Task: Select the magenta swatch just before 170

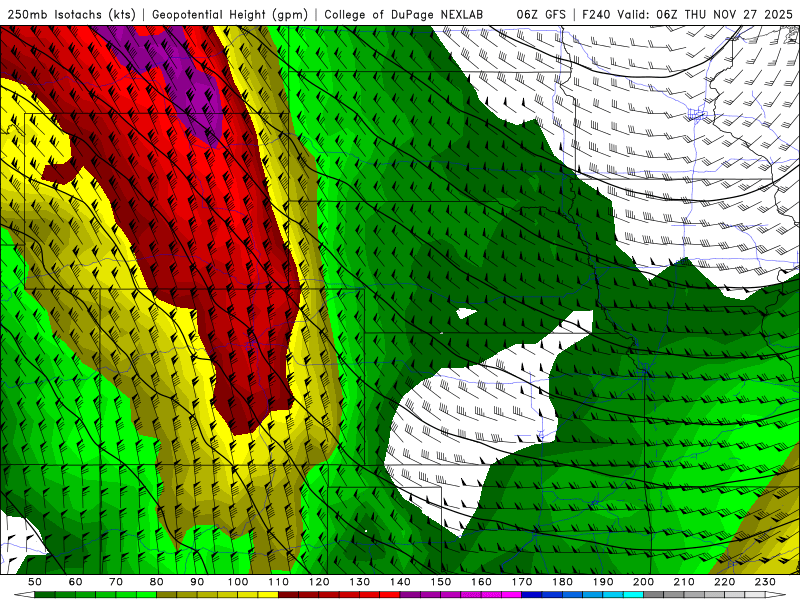Action: [511, 595]
